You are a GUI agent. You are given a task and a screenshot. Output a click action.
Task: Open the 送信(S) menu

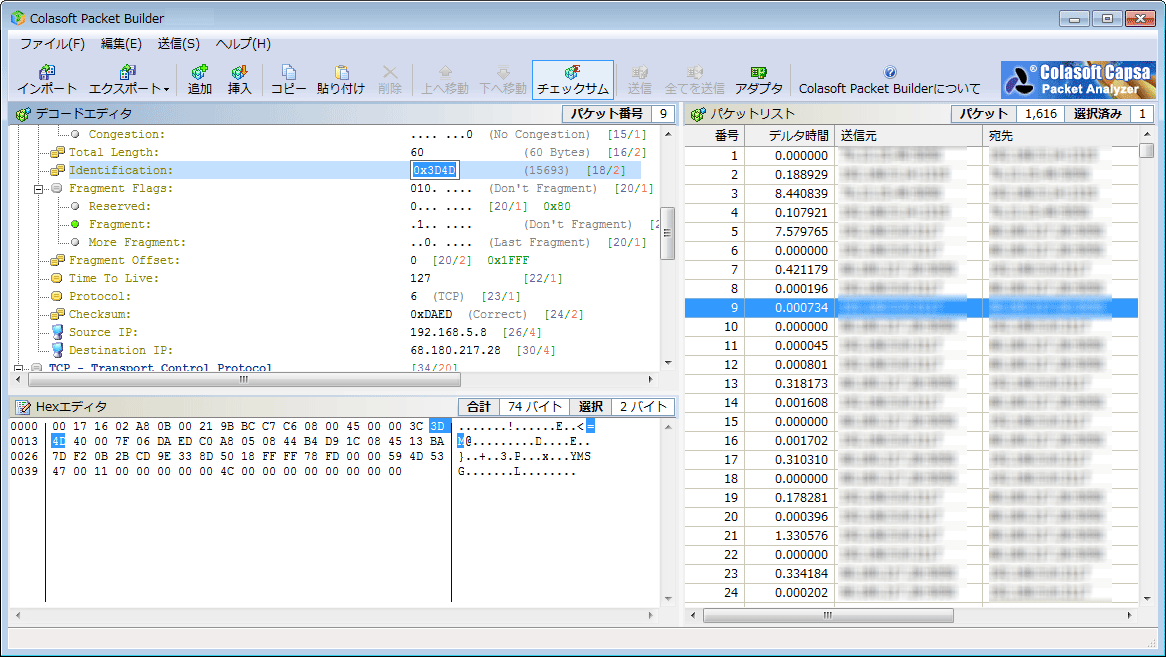click(178, 44)
